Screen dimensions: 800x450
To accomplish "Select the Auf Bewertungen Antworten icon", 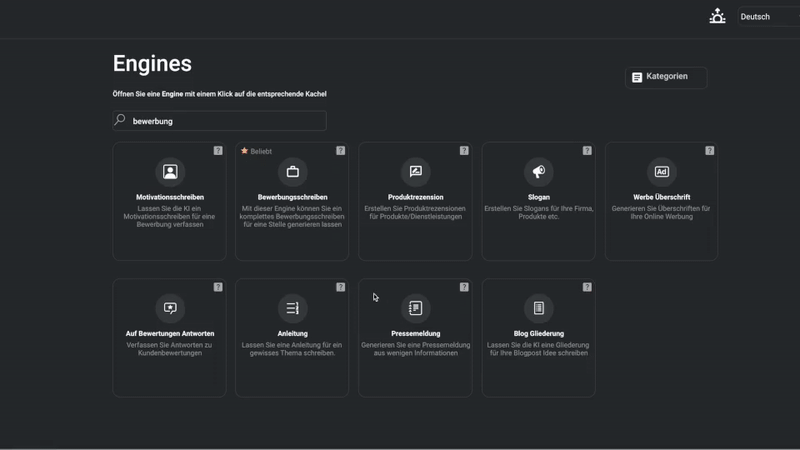I will 170,308.
